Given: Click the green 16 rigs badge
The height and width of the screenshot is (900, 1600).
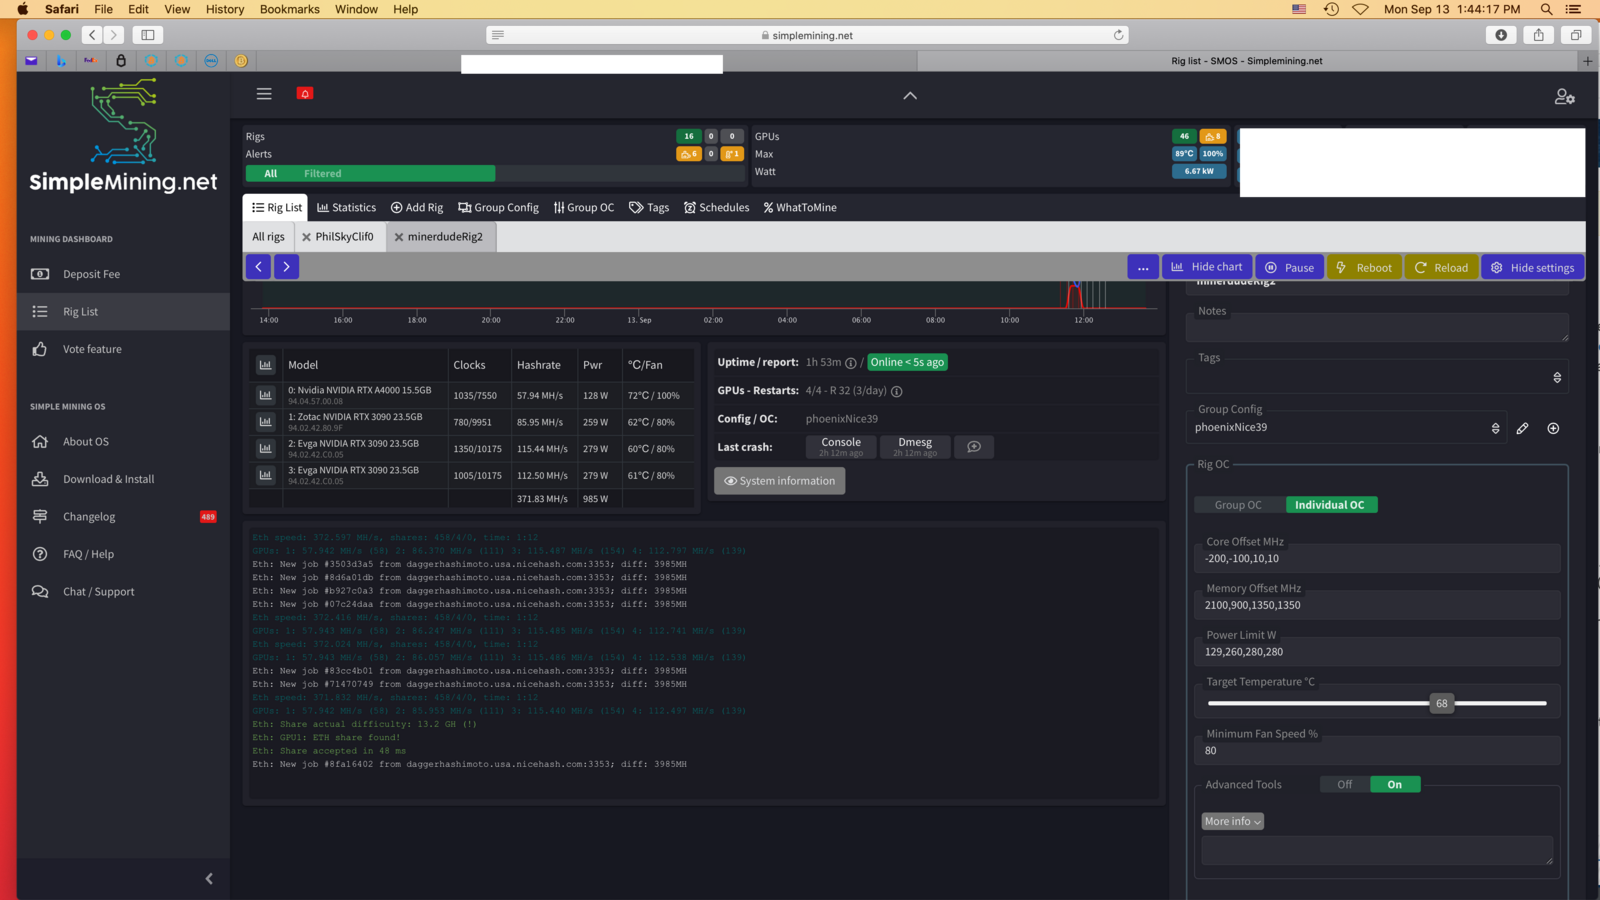Looking at the screenshot, I should tap(689, 136).
